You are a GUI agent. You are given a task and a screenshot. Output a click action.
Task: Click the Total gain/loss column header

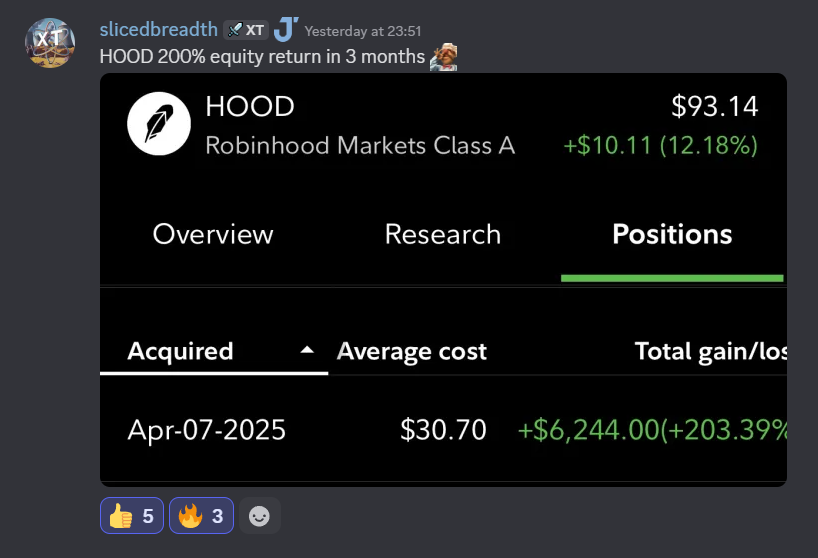pyautogui.click(x=711, y=351)
